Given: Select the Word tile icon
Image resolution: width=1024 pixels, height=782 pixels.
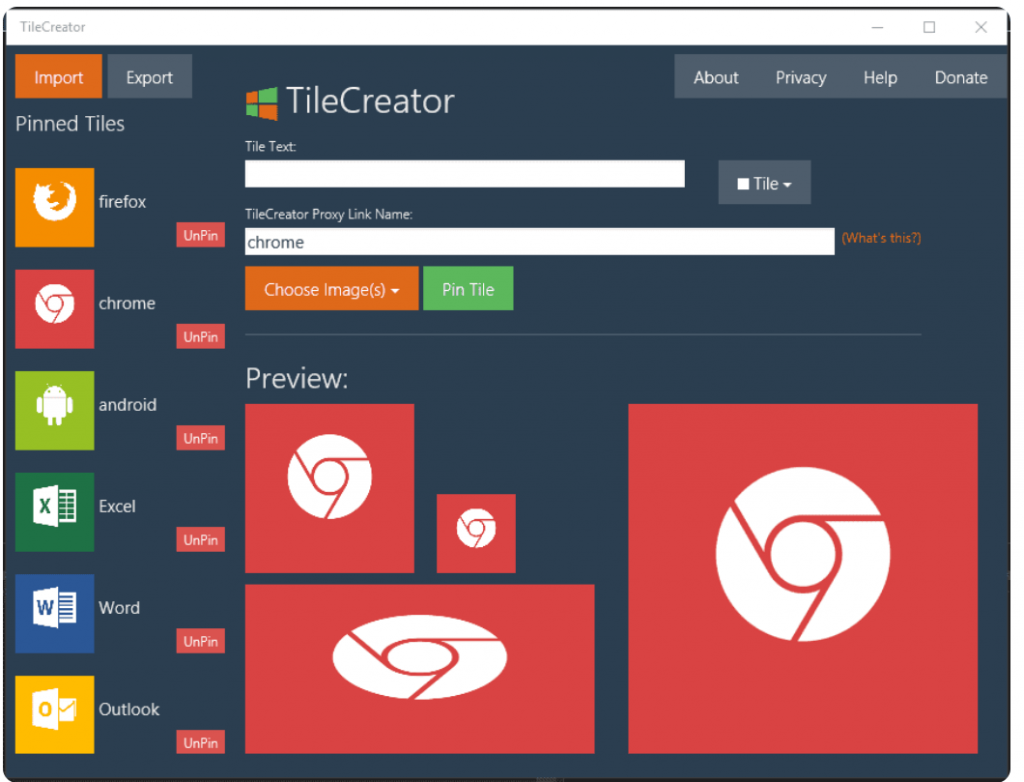Looking at the screenshot, I should (54, 613).
